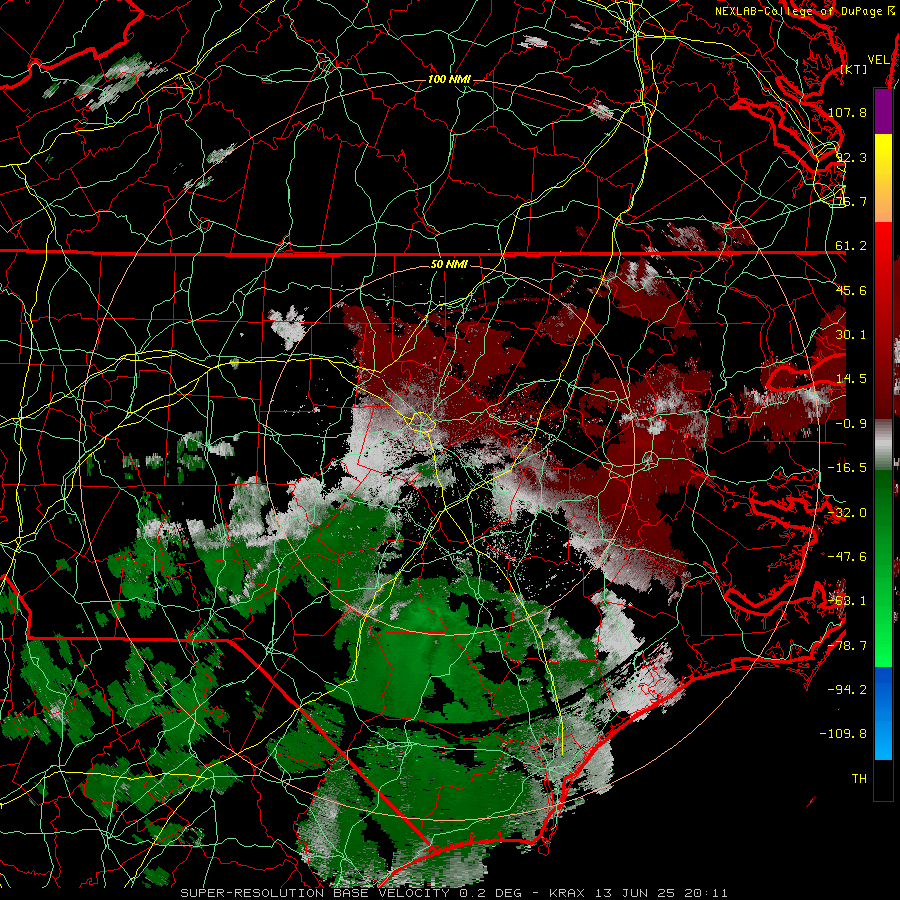This screenshot has height=900, width=900.
Task: Select the -47.6 legend value
Action: (x=847, y=557)
